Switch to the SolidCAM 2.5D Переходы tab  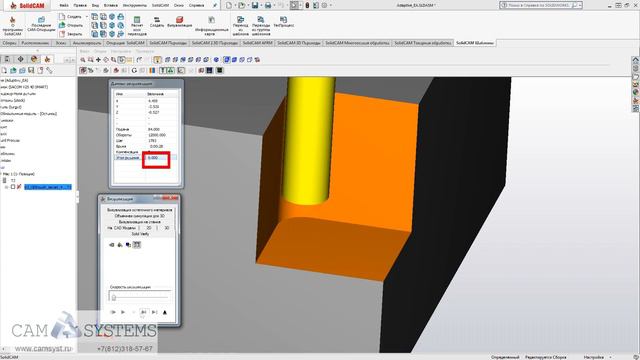click(x=215, y=43)
